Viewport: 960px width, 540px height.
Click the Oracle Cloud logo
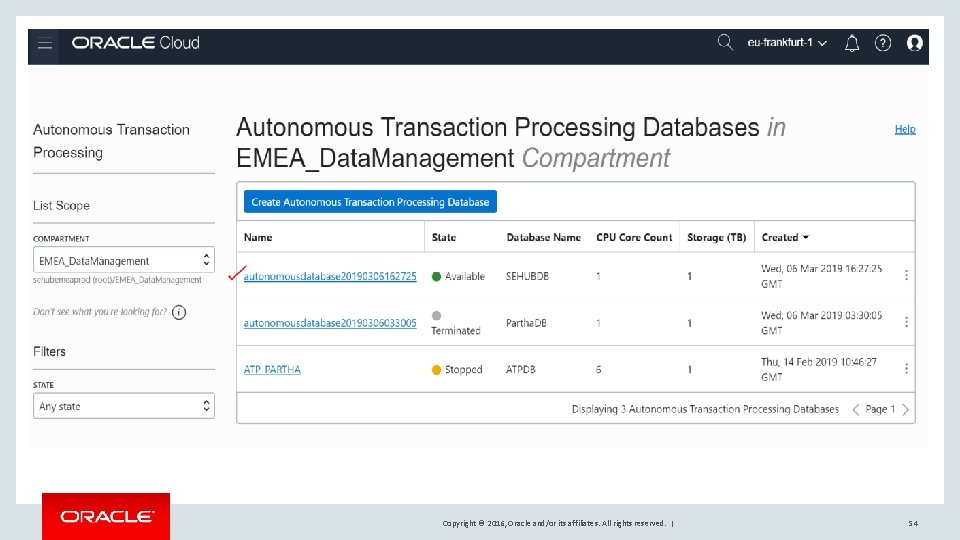pyautogui.click(x=135, y=43)
